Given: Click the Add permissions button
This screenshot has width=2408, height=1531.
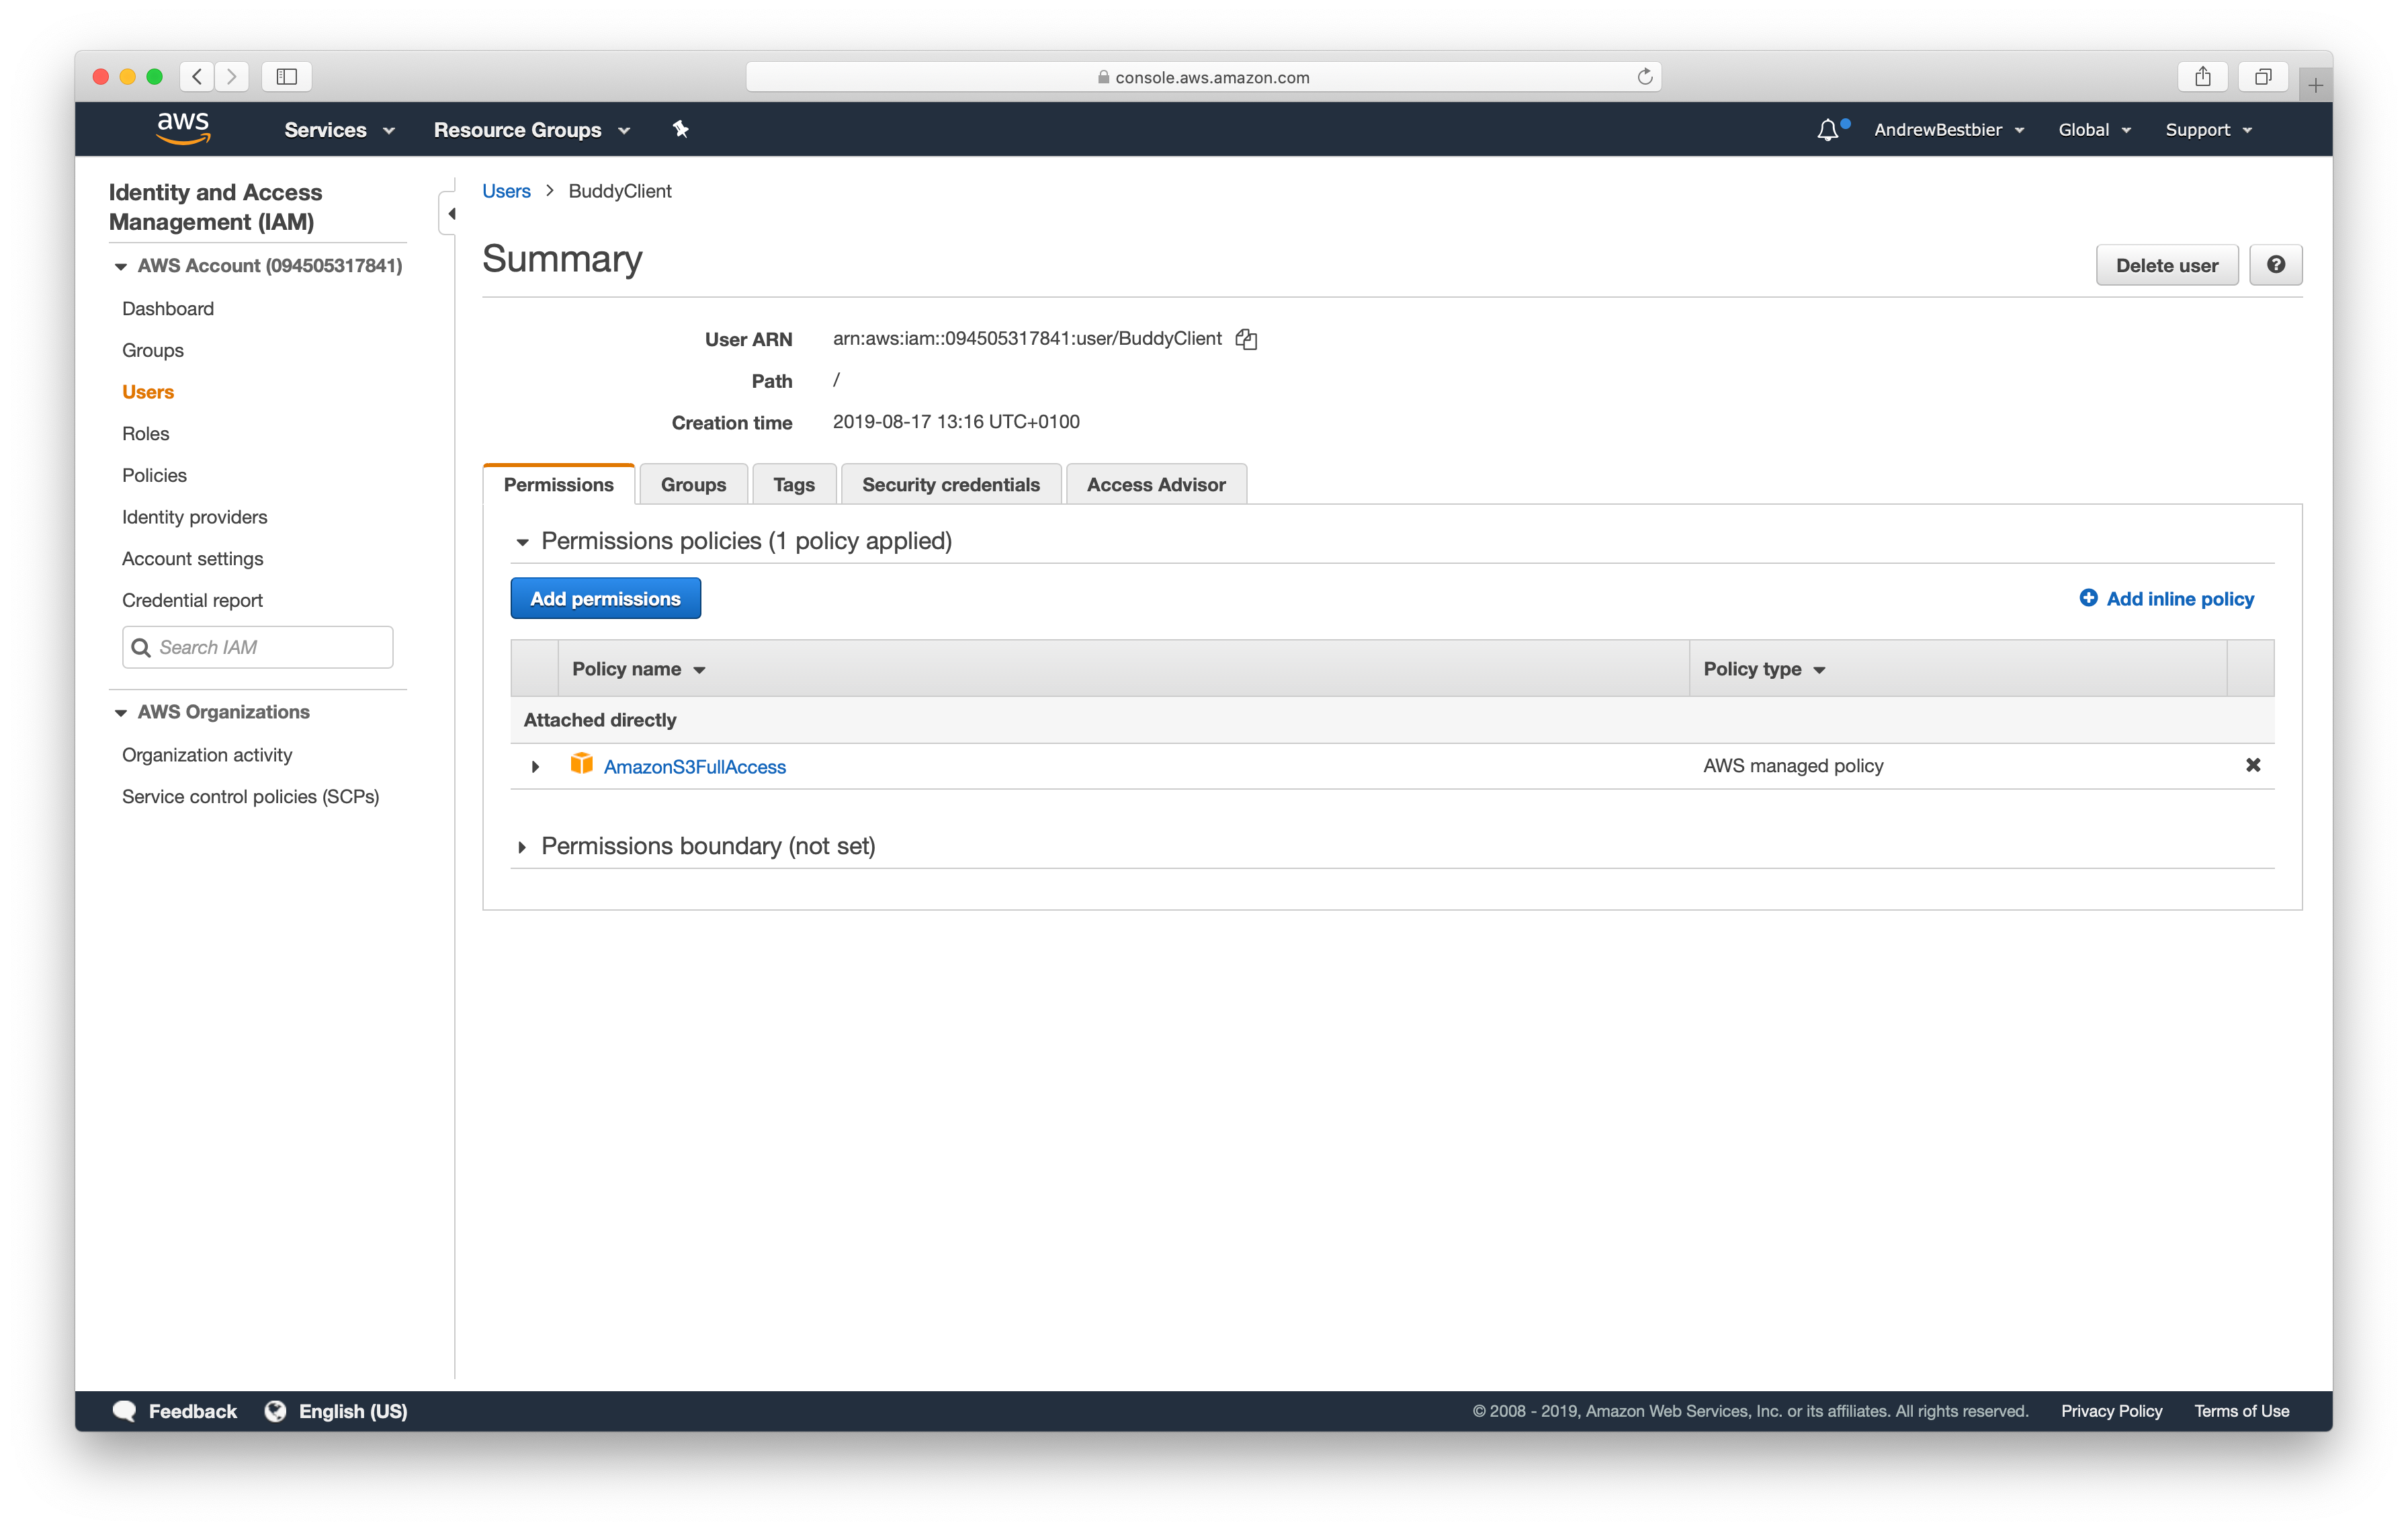Looking at the screenshot, I should 605,598.
